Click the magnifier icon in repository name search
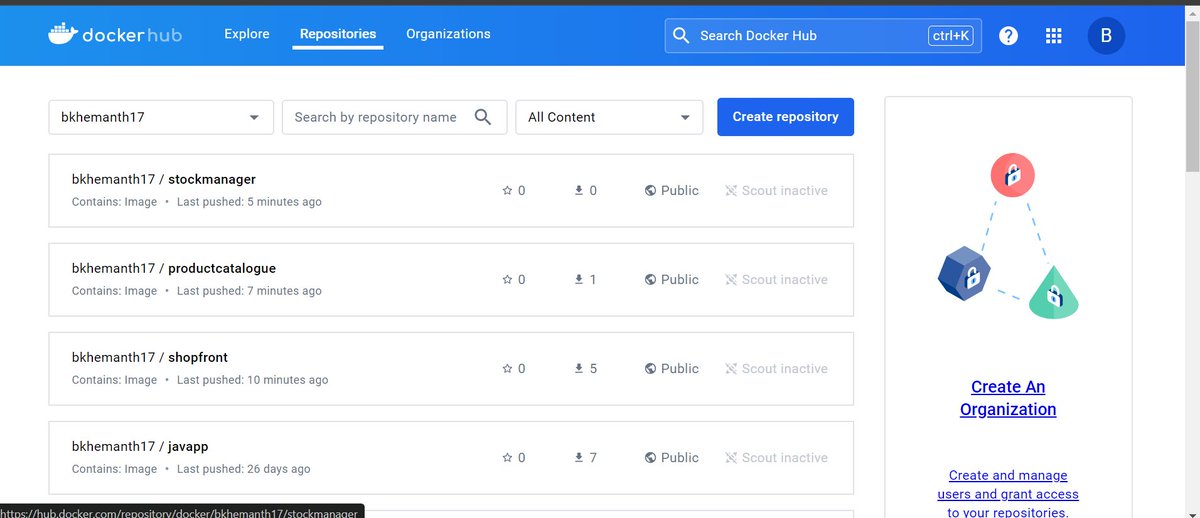The height and width of the screenshot is (518, 1200). click(x=483, y=117)
